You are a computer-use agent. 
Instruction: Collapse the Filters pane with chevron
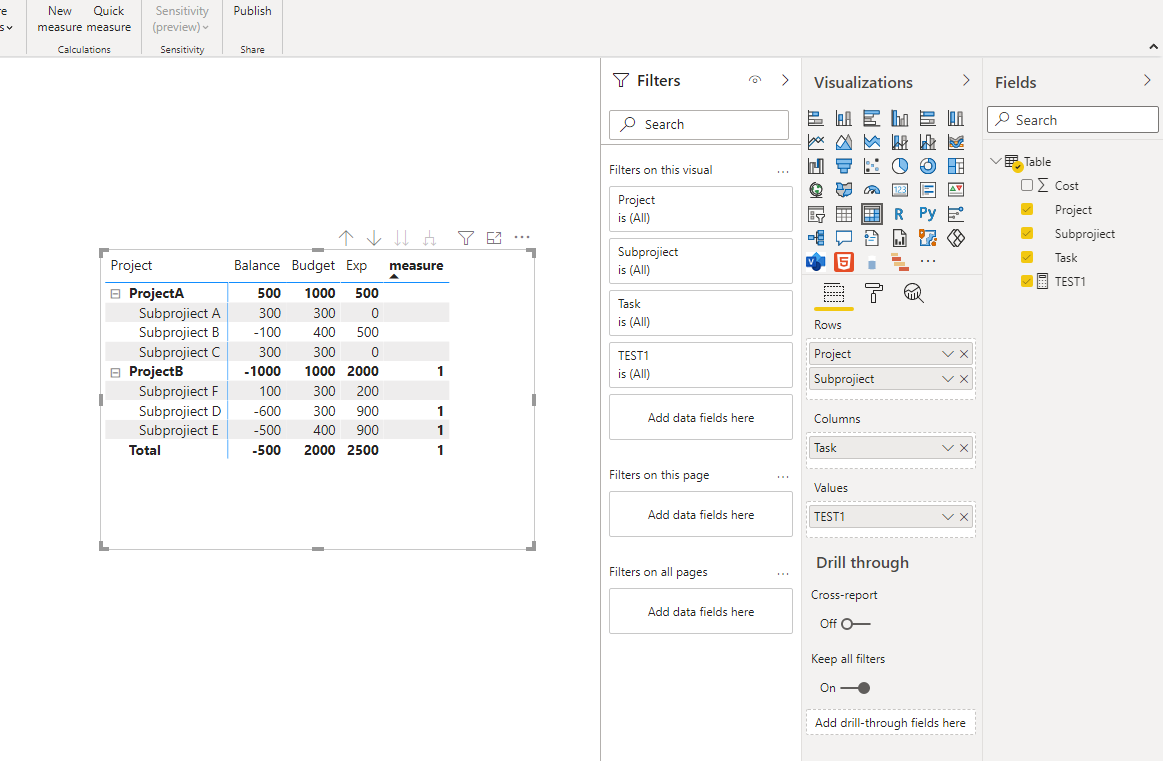(785, 80)
